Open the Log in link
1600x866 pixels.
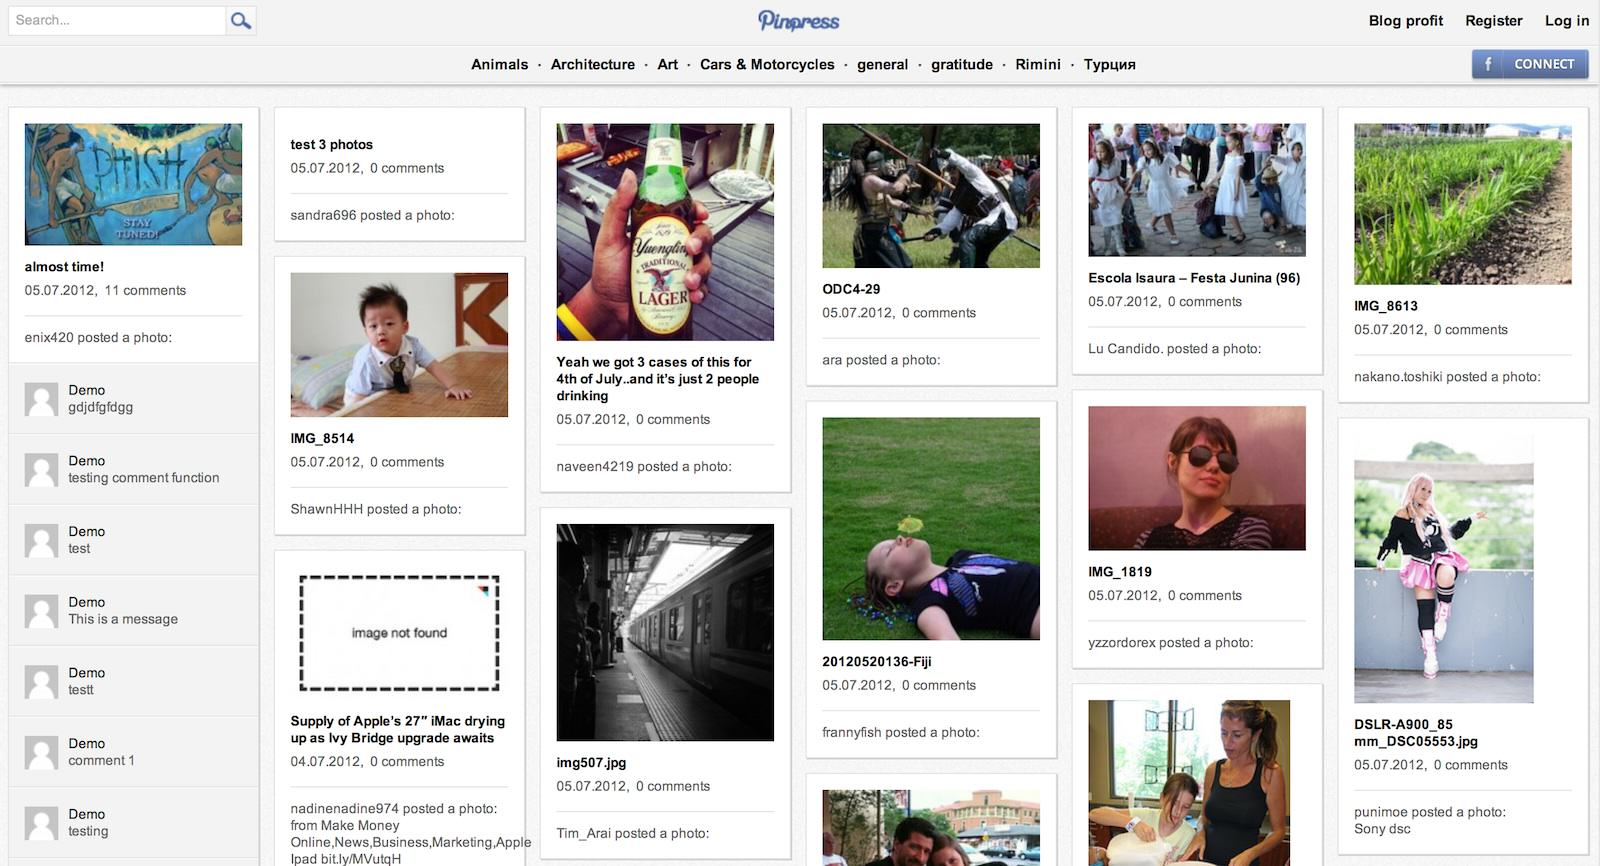1566,20
